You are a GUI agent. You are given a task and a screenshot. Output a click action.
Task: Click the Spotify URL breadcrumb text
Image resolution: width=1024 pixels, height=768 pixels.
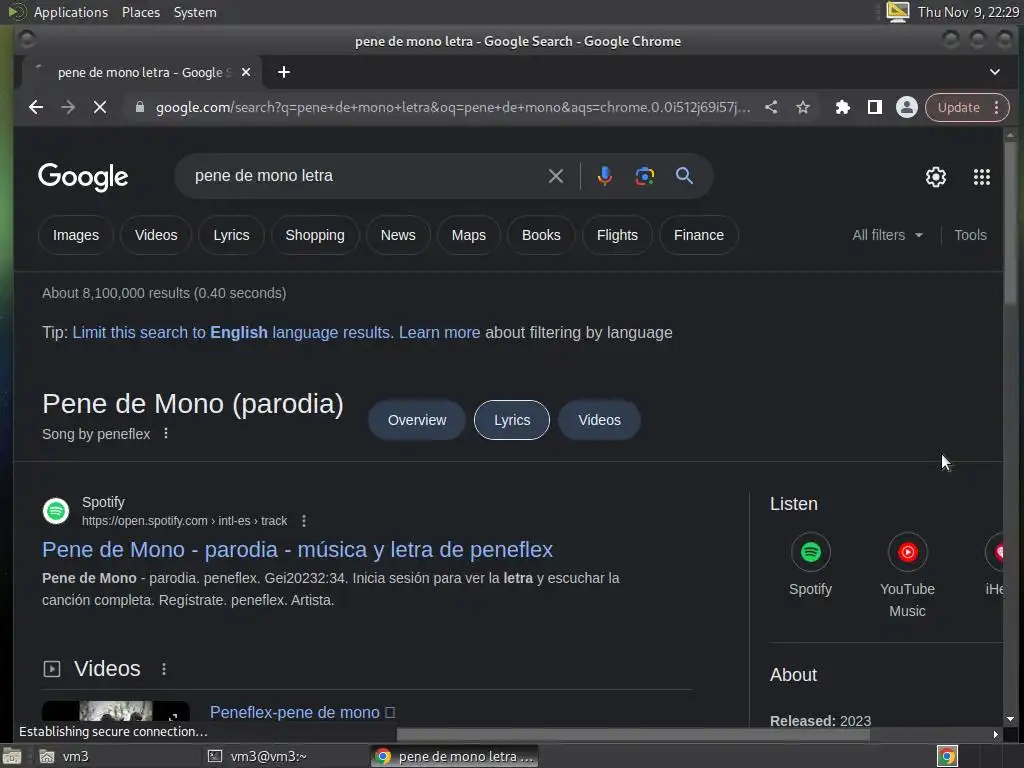pyautogui.click(x=184, y=520)
